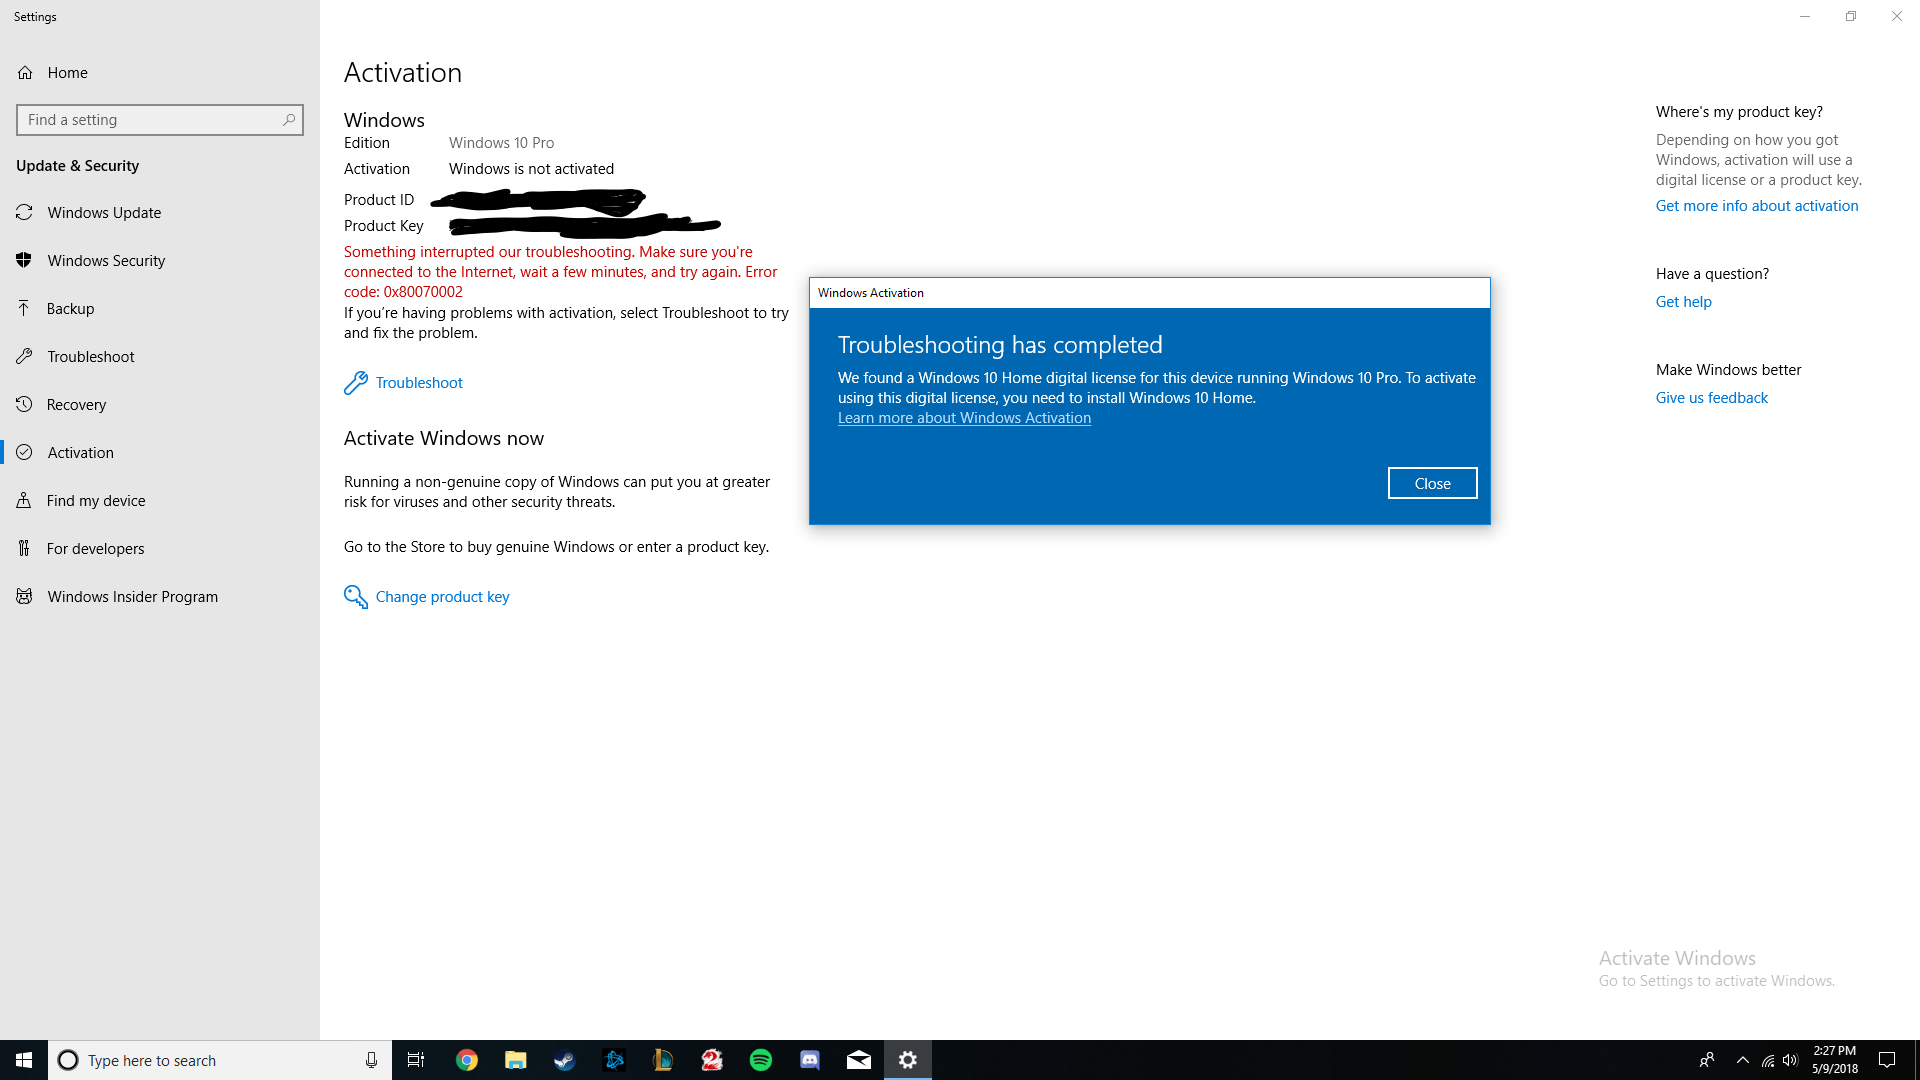The height and width of the screenshot is (1080, 1920).
Task: Click the Windows Update sidebar icon
Action: coord(24,212)
